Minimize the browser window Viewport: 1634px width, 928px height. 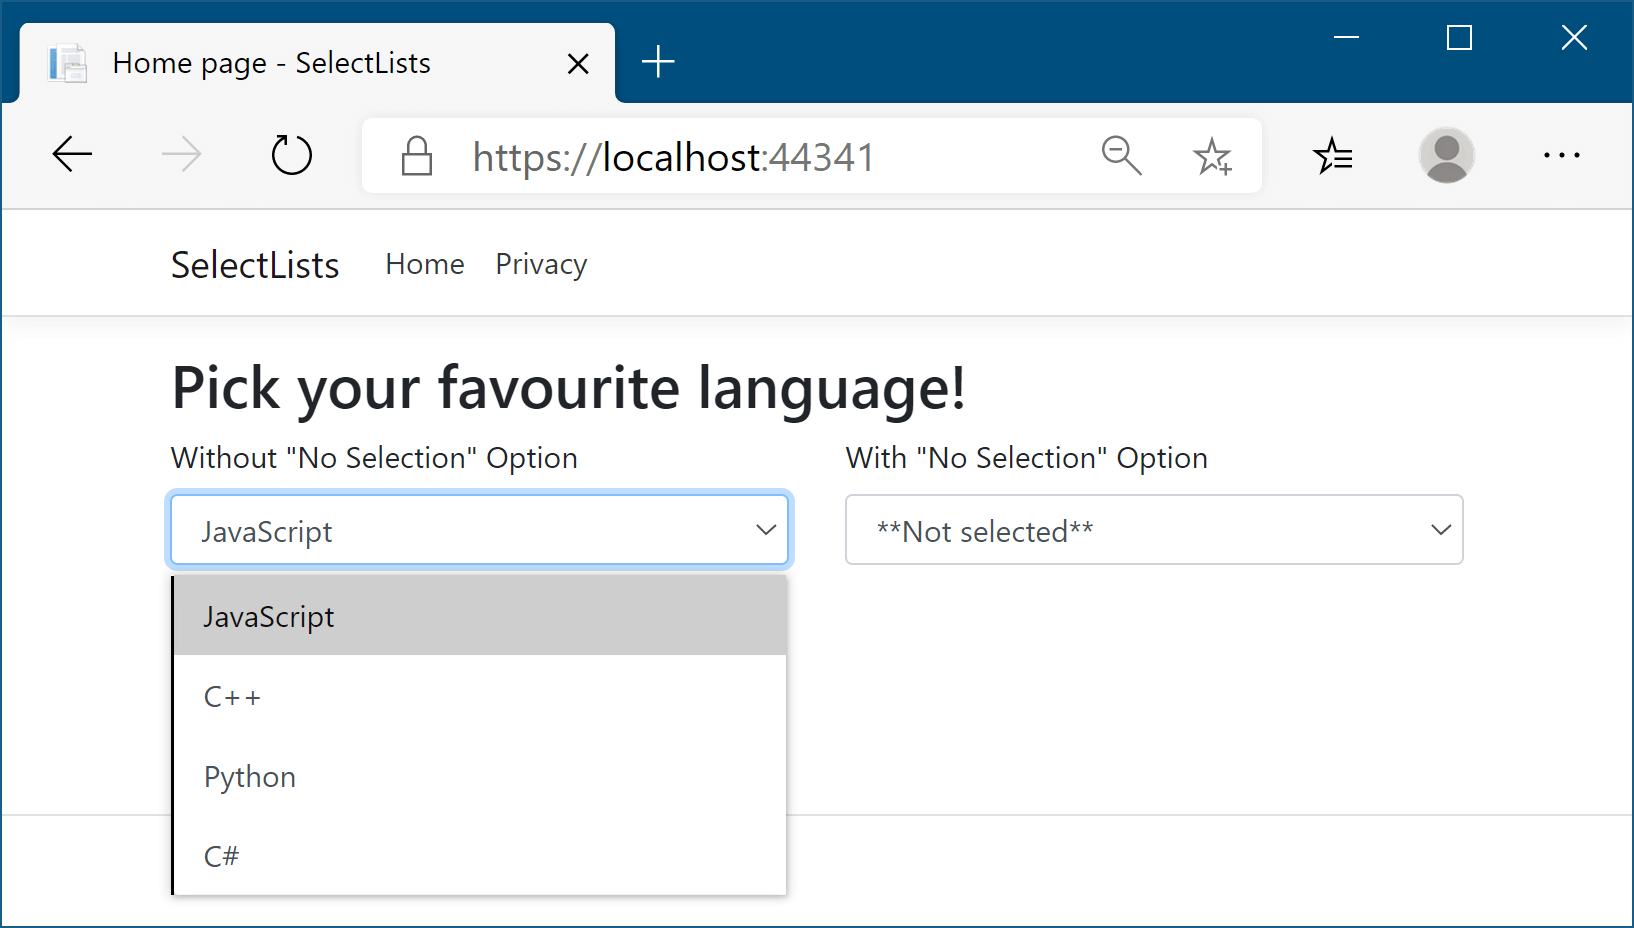1346,38
